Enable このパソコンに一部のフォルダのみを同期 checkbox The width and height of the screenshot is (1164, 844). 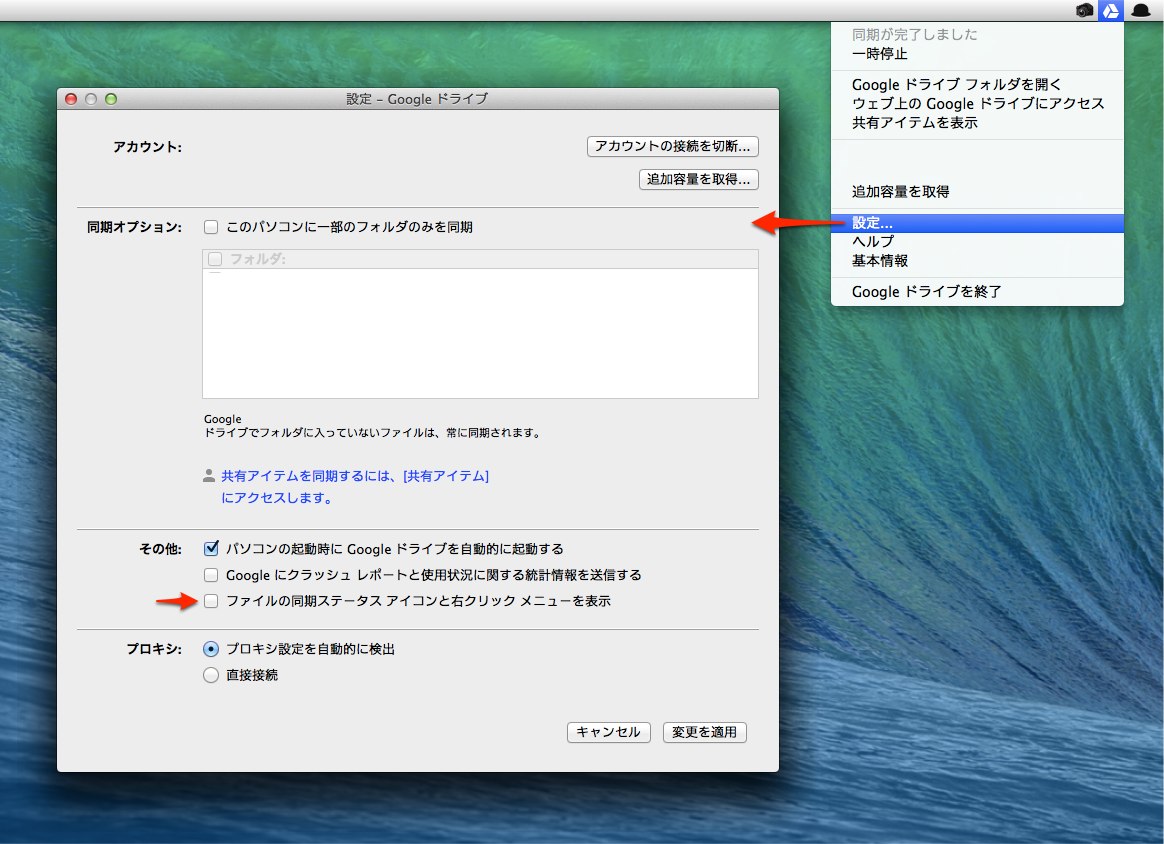click(x=211, y=227)
